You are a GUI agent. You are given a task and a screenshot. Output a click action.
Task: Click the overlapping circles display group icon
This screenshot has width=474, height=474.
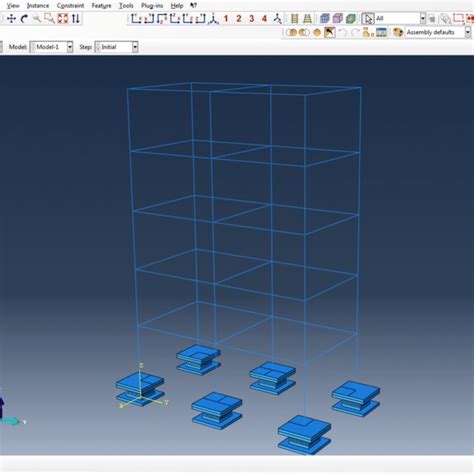pyautogui.click(x=304, y=32)
